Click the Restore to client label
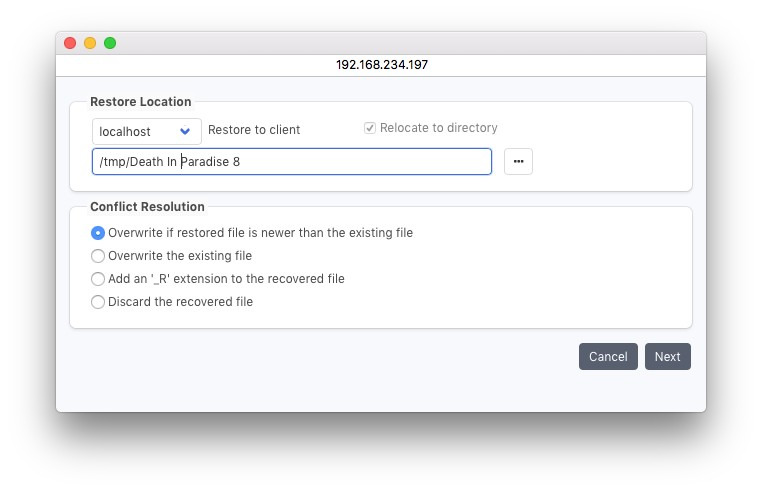762x492 pixels. [254, 130]
